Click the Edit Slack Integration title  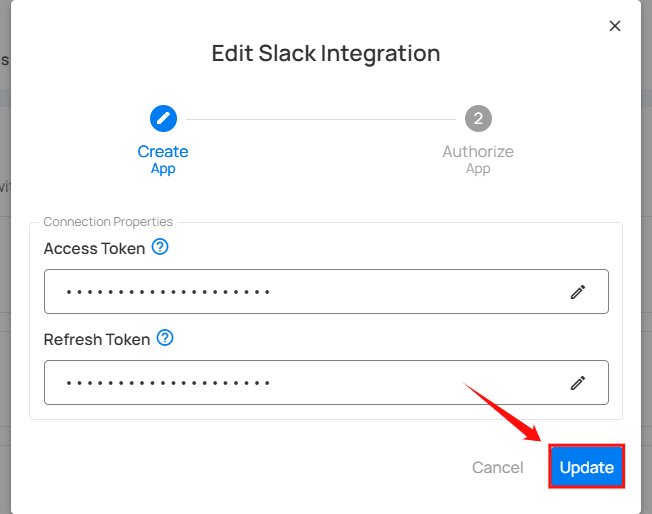pyautogui.click(x=326, y=53)
